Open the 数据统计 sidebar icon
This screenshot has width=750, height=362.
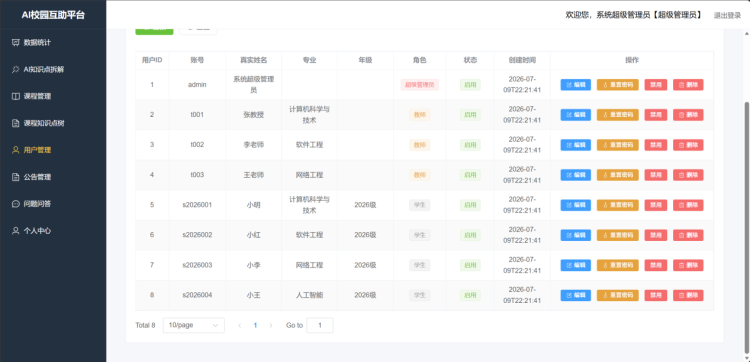click(x=15, y=43)
